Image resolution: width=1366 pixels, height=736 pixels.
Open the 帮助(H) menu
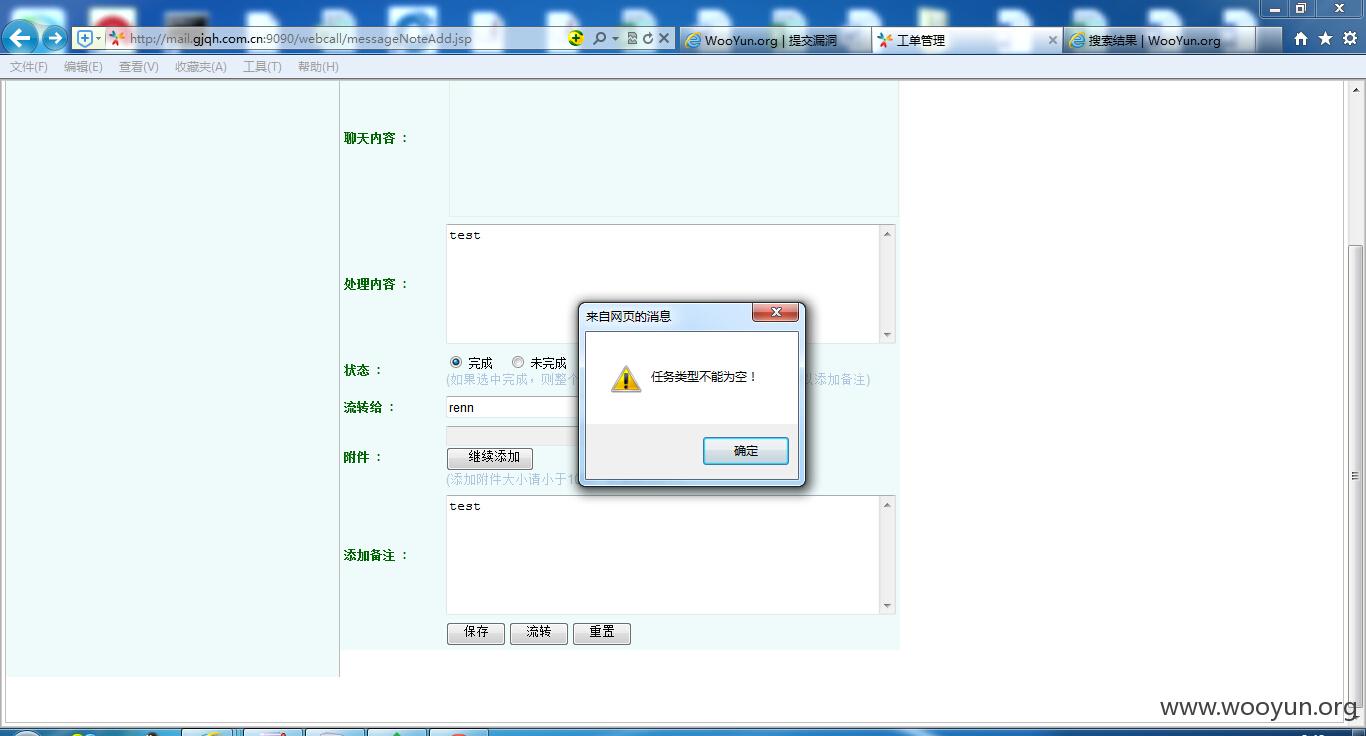pyautogui.click(x=318, y=67)
